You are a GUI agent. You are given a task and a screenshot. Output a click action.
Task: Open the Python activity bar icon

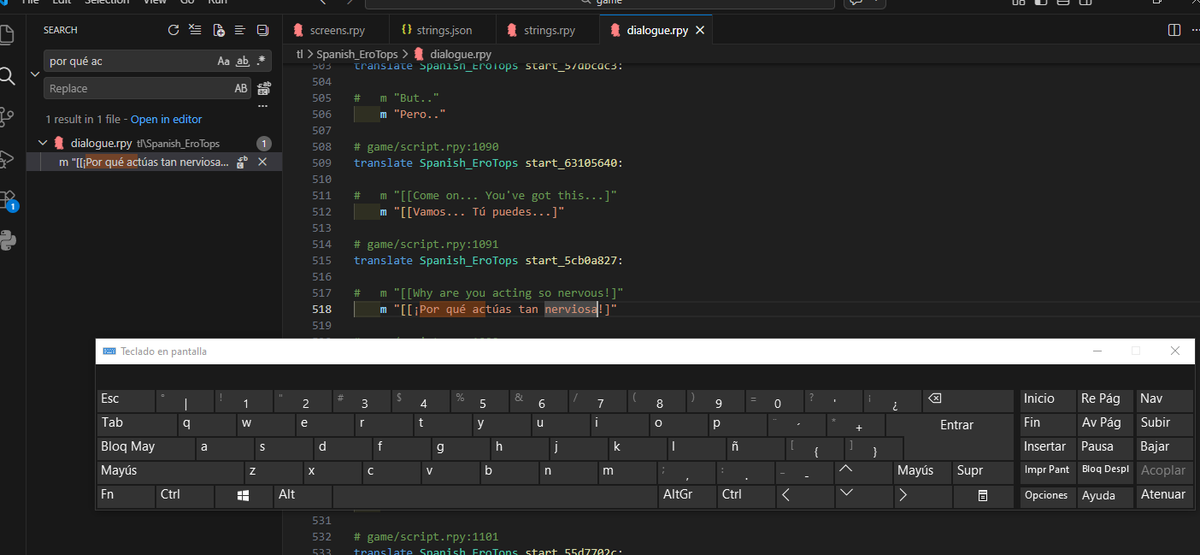7,240
